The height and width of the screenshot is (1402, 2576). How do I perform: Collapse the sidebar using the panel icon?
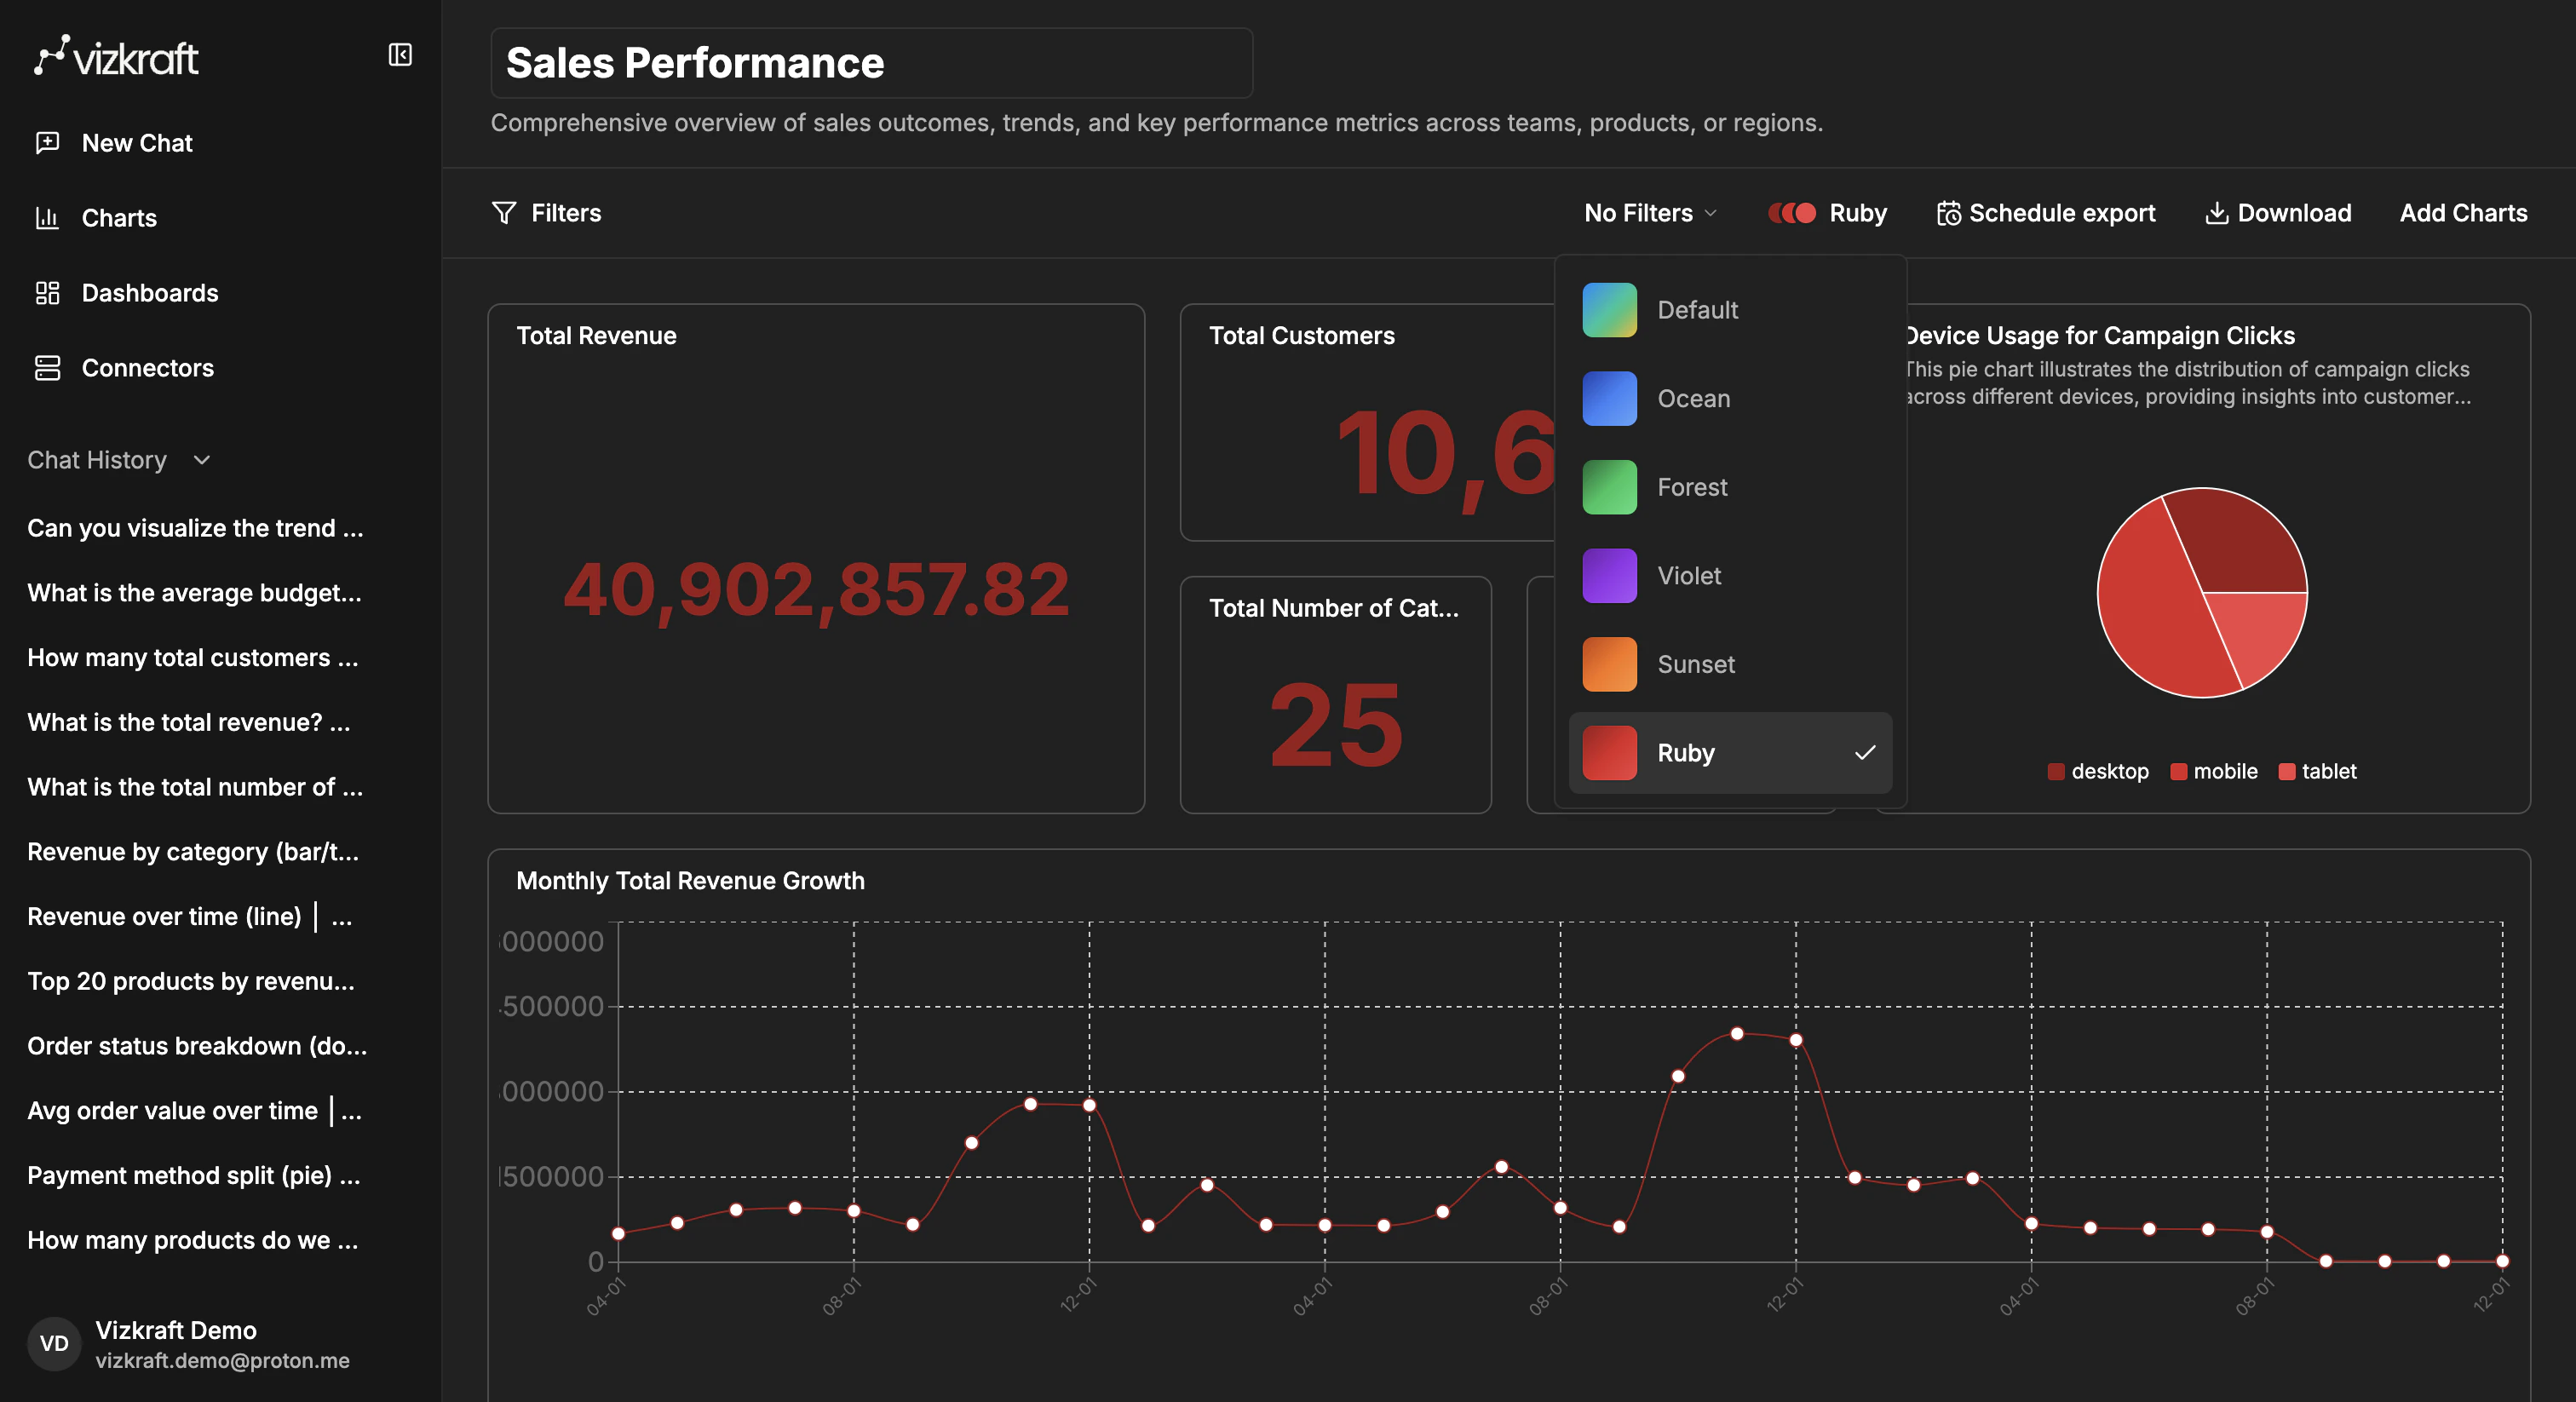click(400, 55)
